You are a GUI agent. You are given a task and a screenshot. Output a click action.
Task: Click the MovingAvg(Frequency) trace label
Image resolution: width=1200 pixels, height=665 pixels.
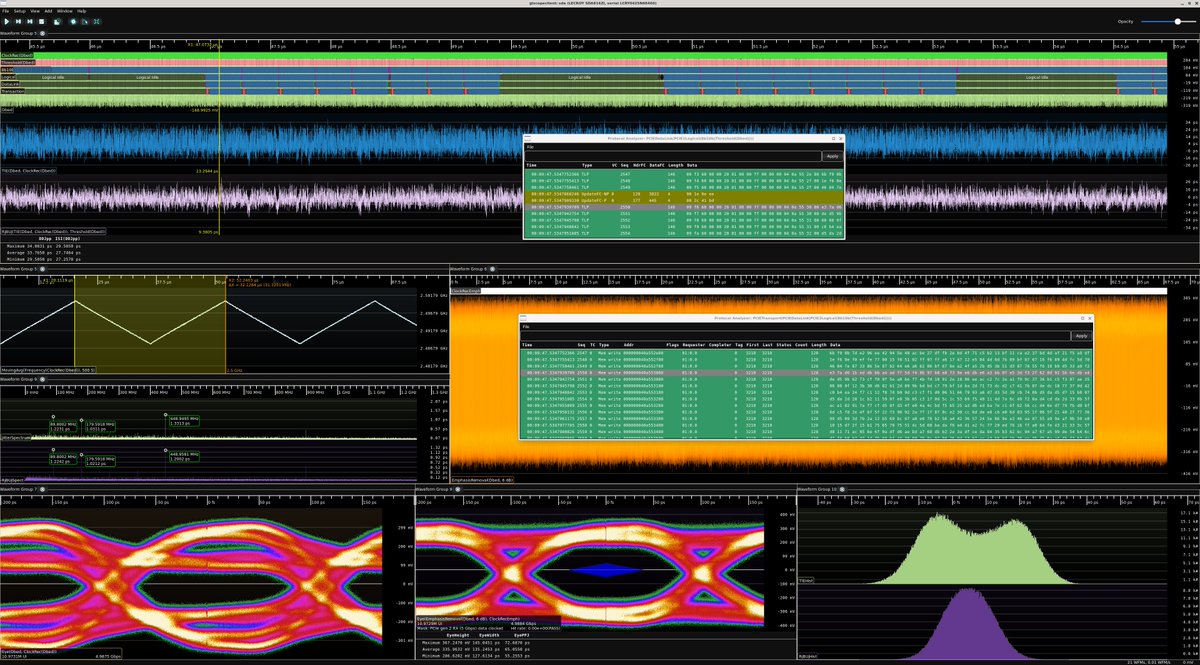(48, 370)
